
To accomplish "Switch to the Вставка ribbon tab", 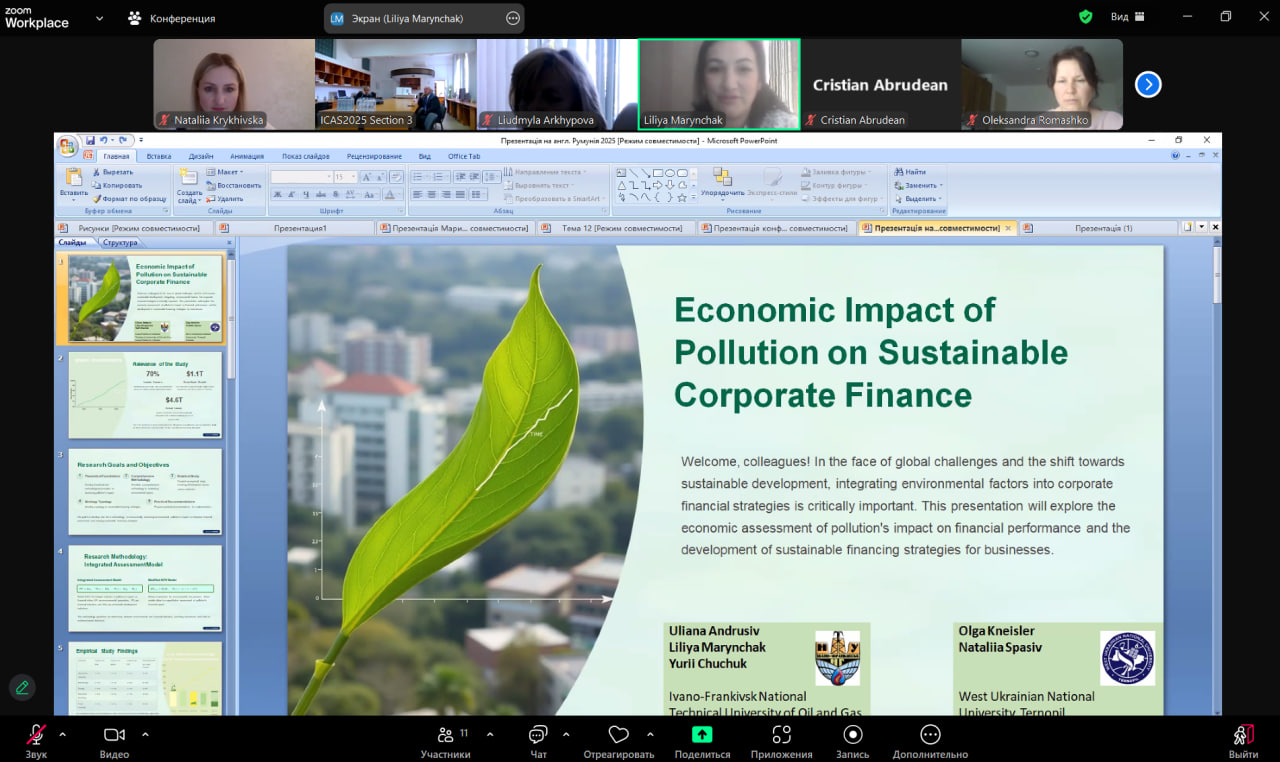I will pos(159,156).
